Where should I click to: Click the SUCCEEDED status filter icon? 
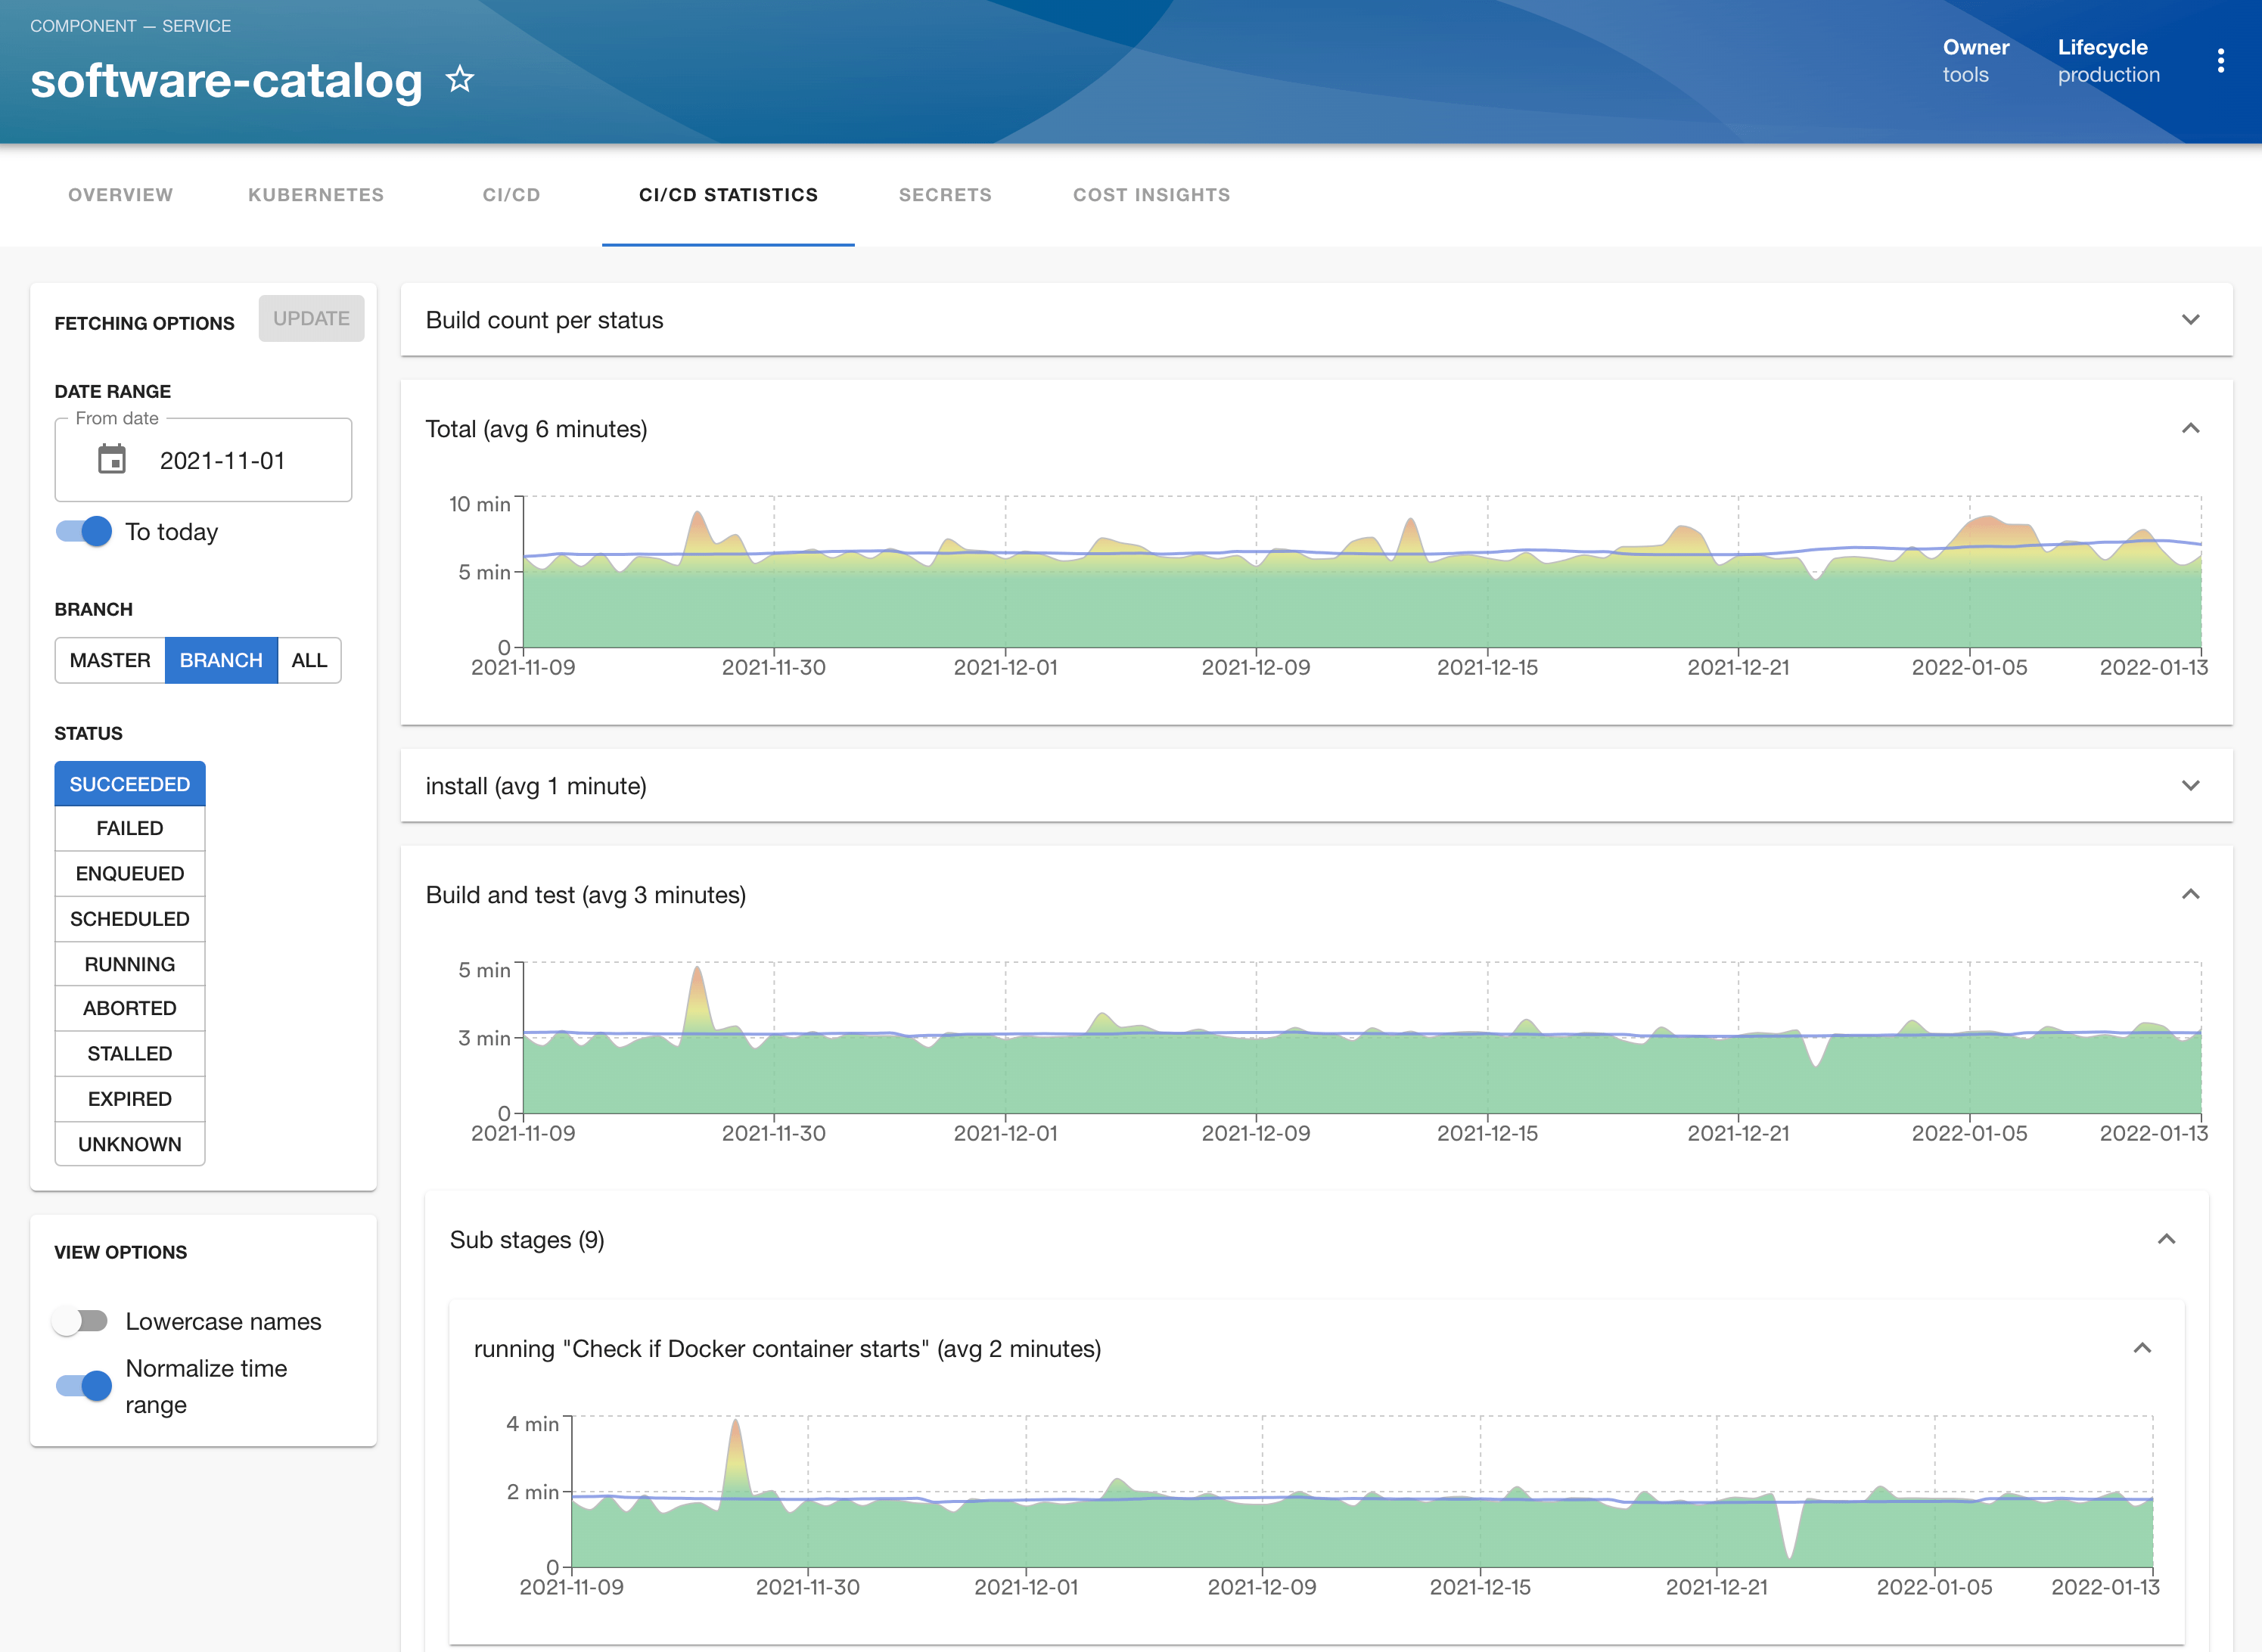point(130,783)
